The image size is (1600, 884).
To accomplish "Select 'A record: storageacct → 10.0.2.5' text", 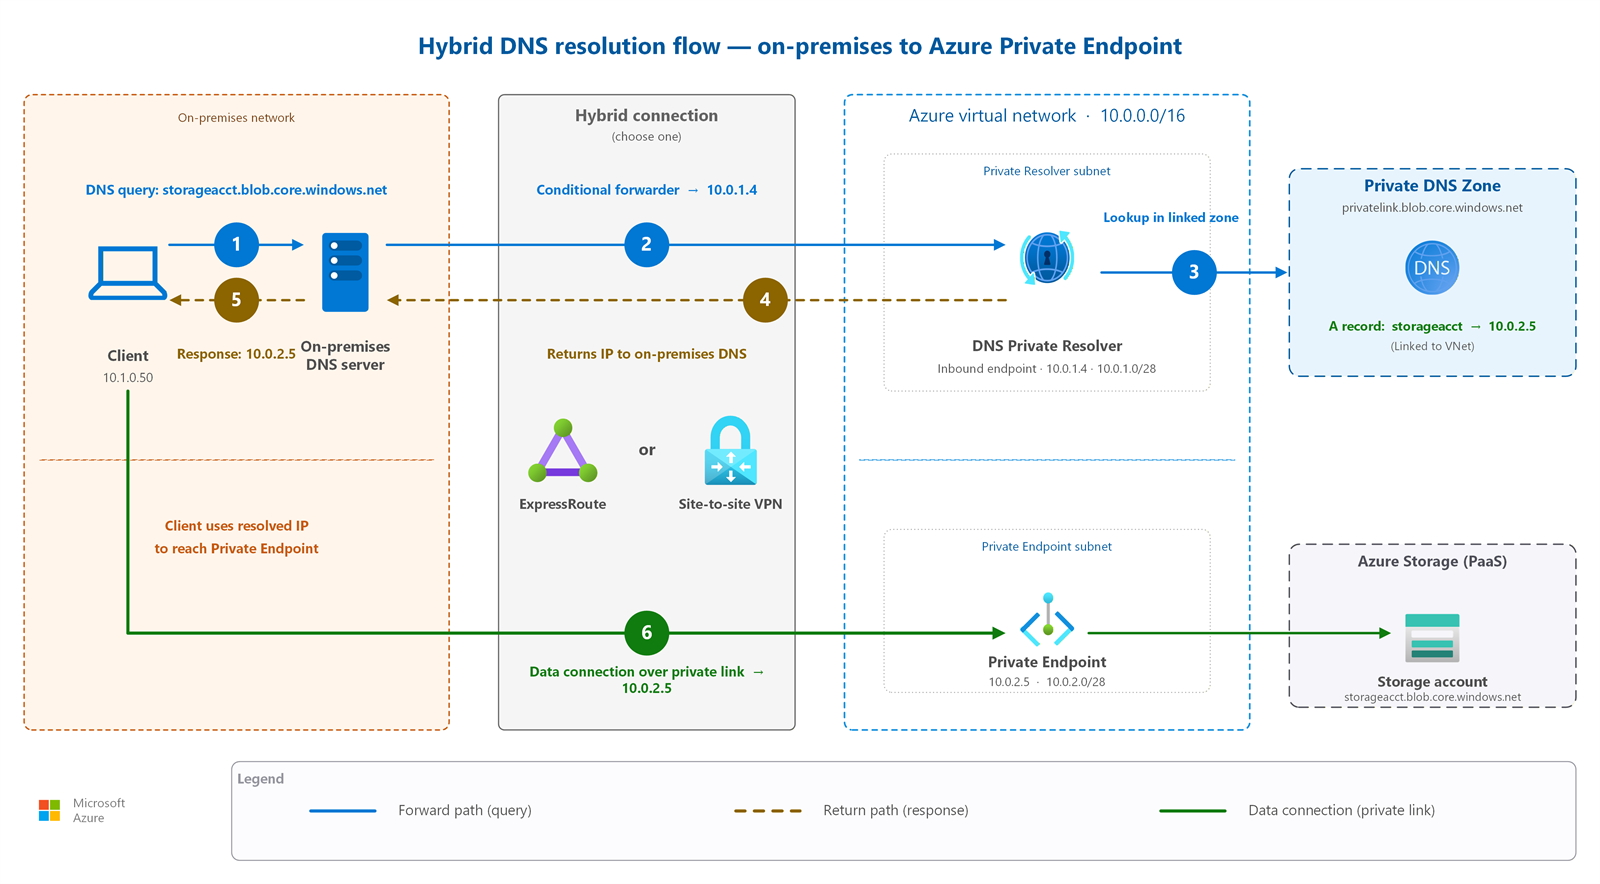I will (x=1432, y=326).
